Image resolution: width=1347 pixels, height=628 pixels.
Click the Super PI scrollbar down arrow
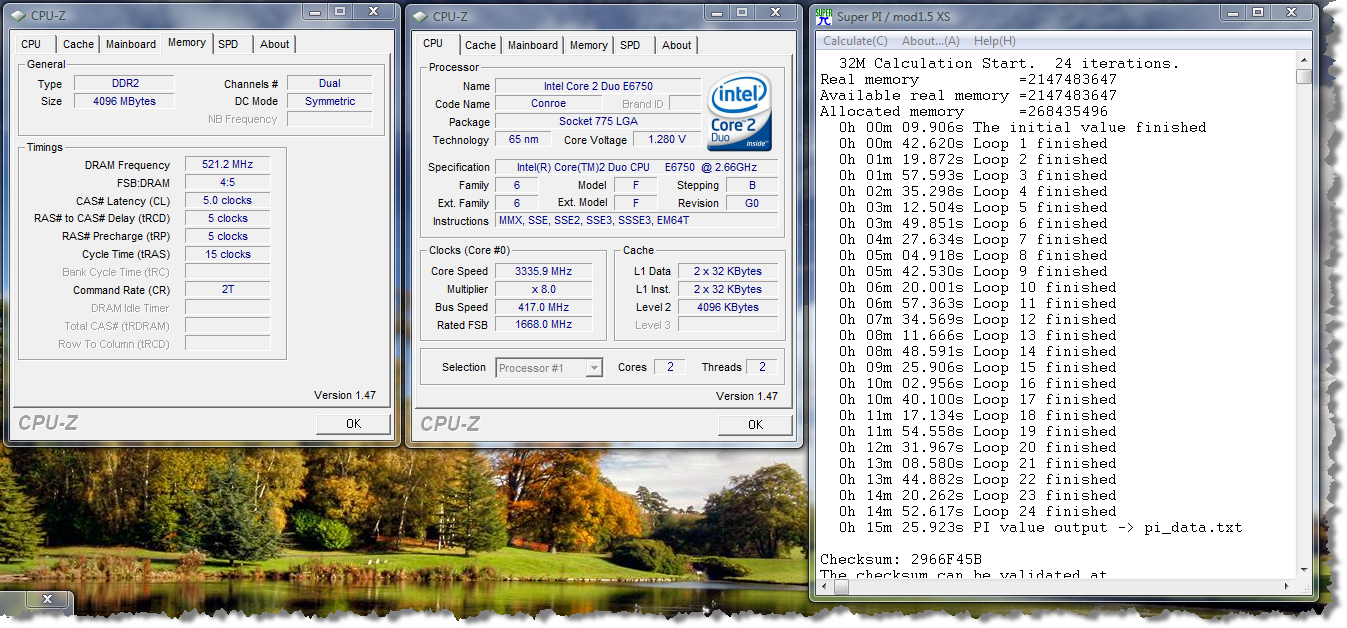[1303, 571]
